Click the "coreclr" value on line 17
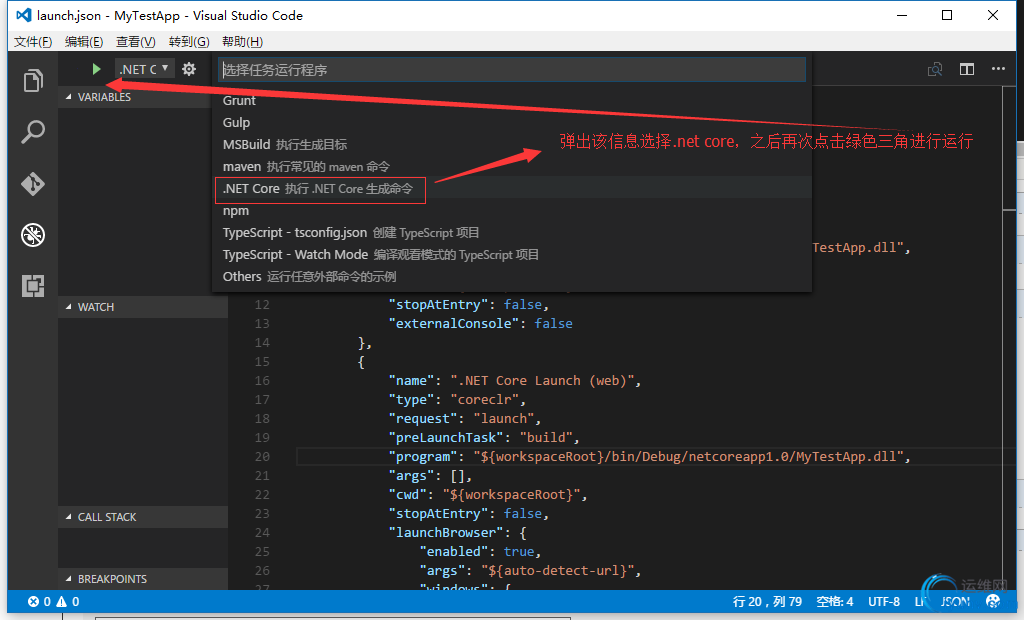1024x620 pixels. tap(485, 399)
